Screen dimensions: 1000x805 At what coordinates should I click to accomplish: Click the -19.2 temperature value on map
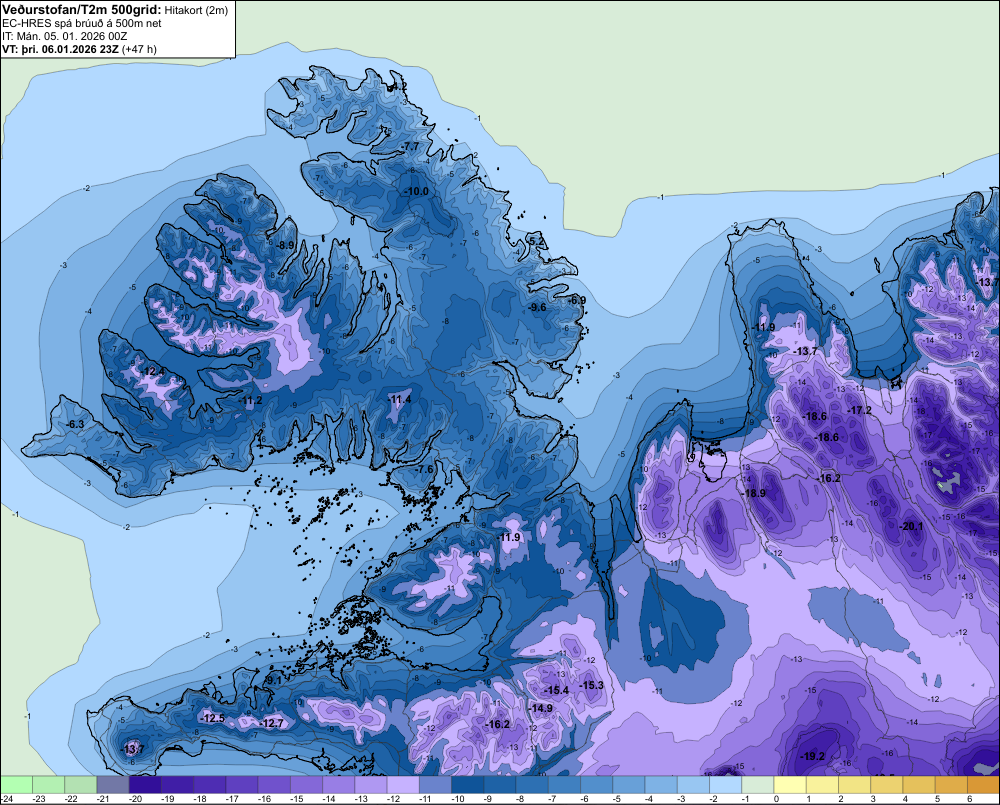(x=812, y=757)
